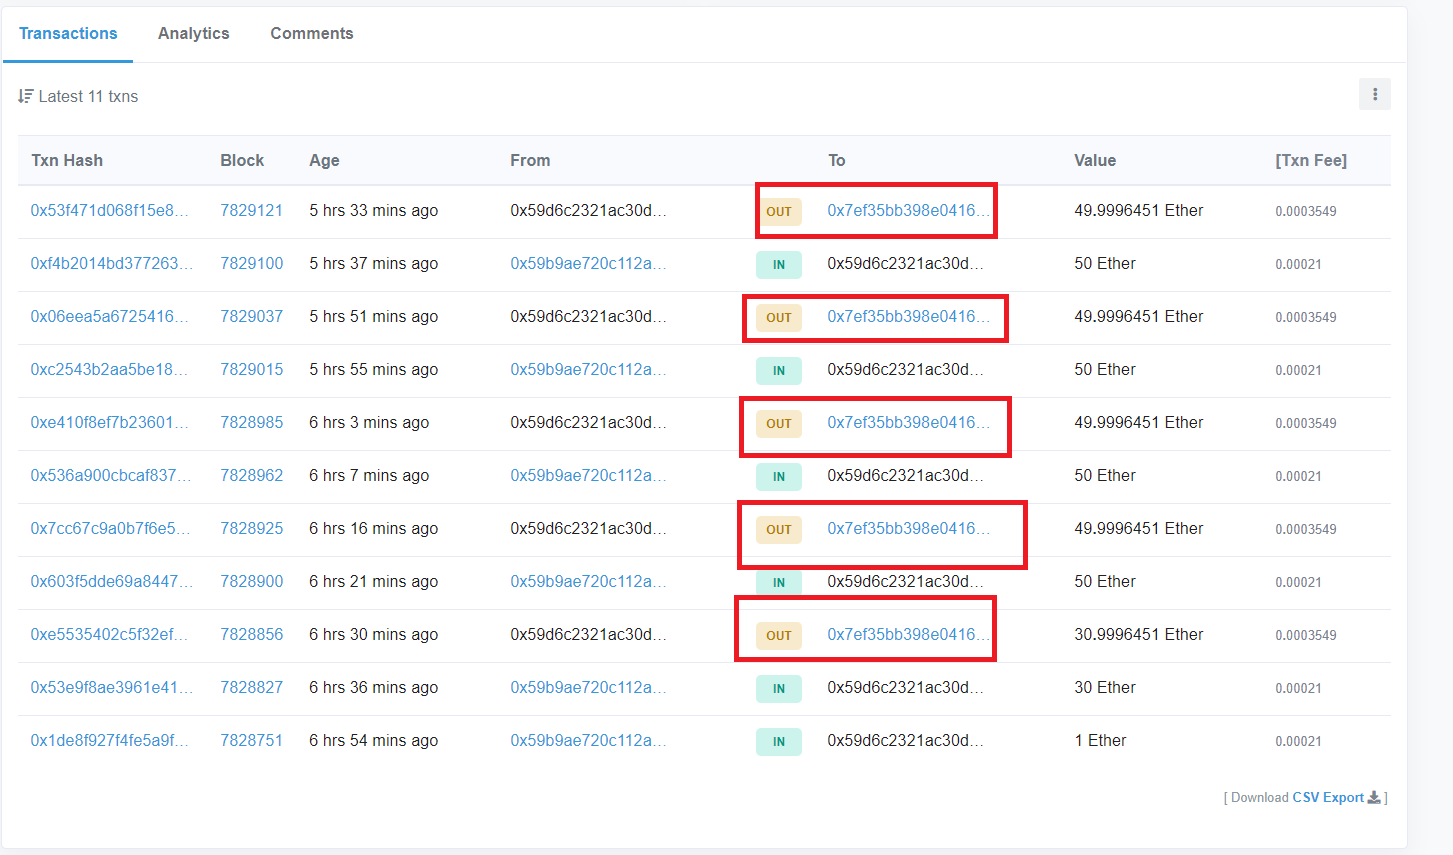Open block 7829037
This screenshot has width=1453, height=855.
click(251, 316)
